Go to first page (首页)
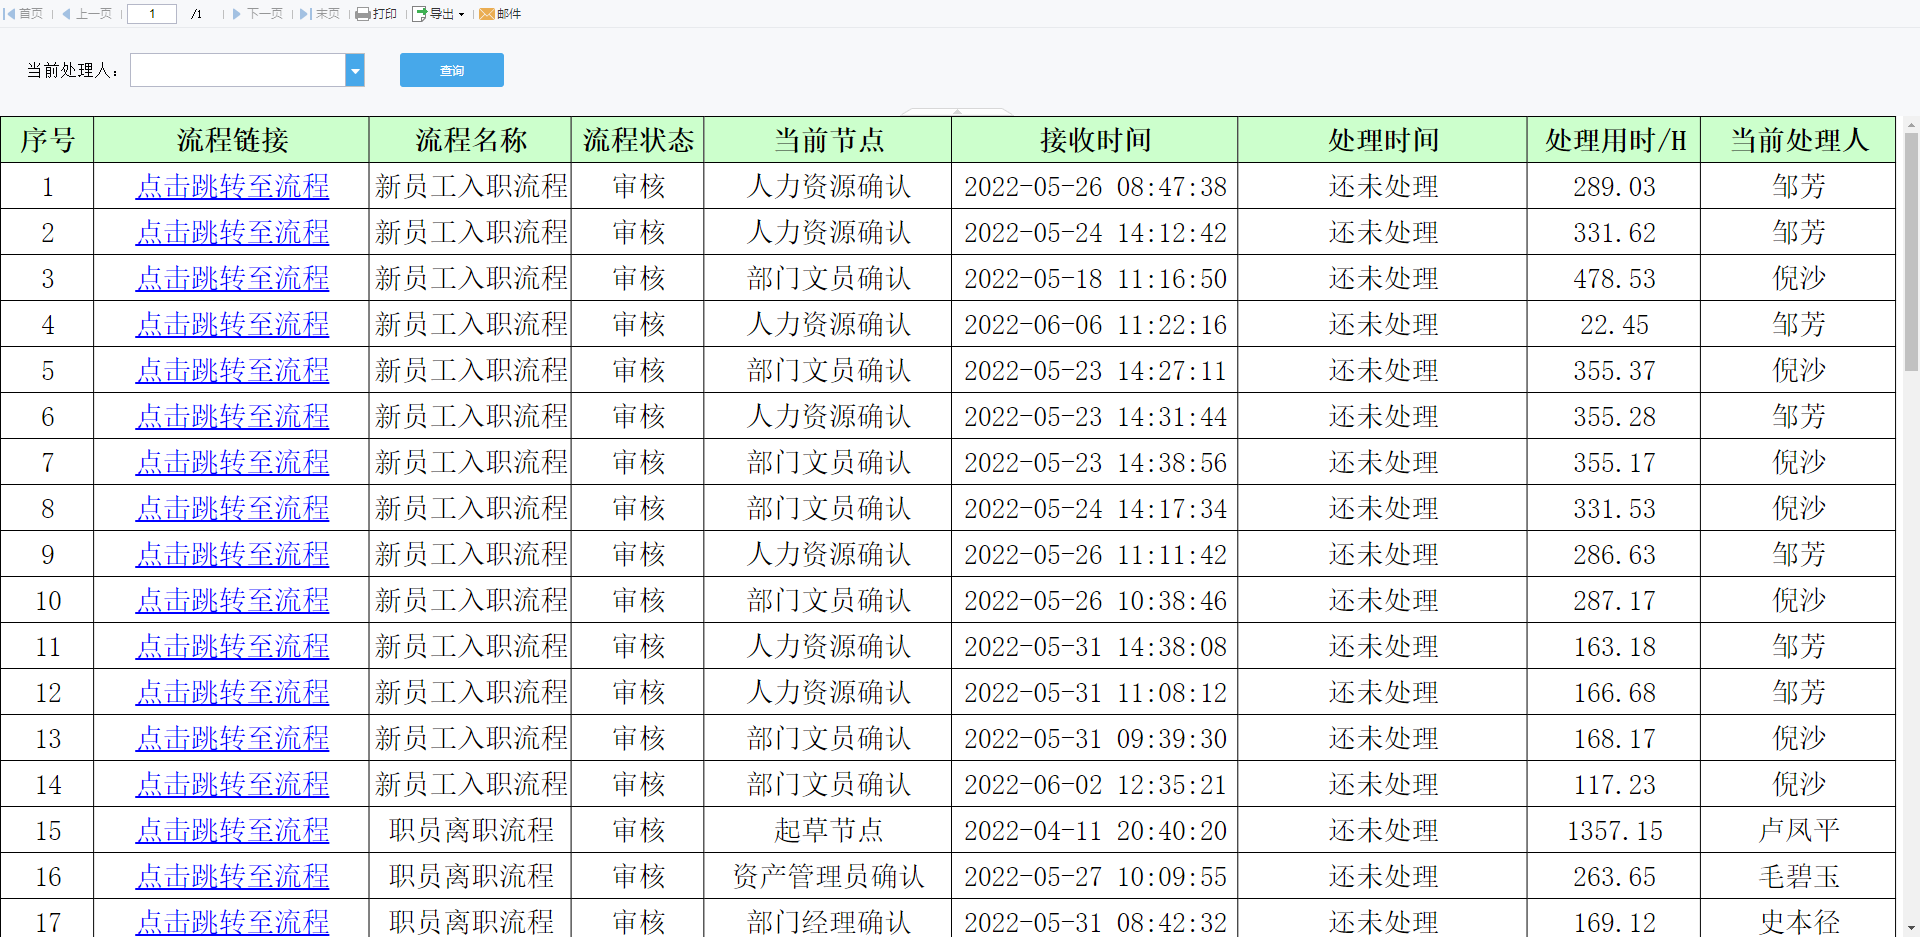The height and width of the screenshot is (937, 1920). pos(24,14)
